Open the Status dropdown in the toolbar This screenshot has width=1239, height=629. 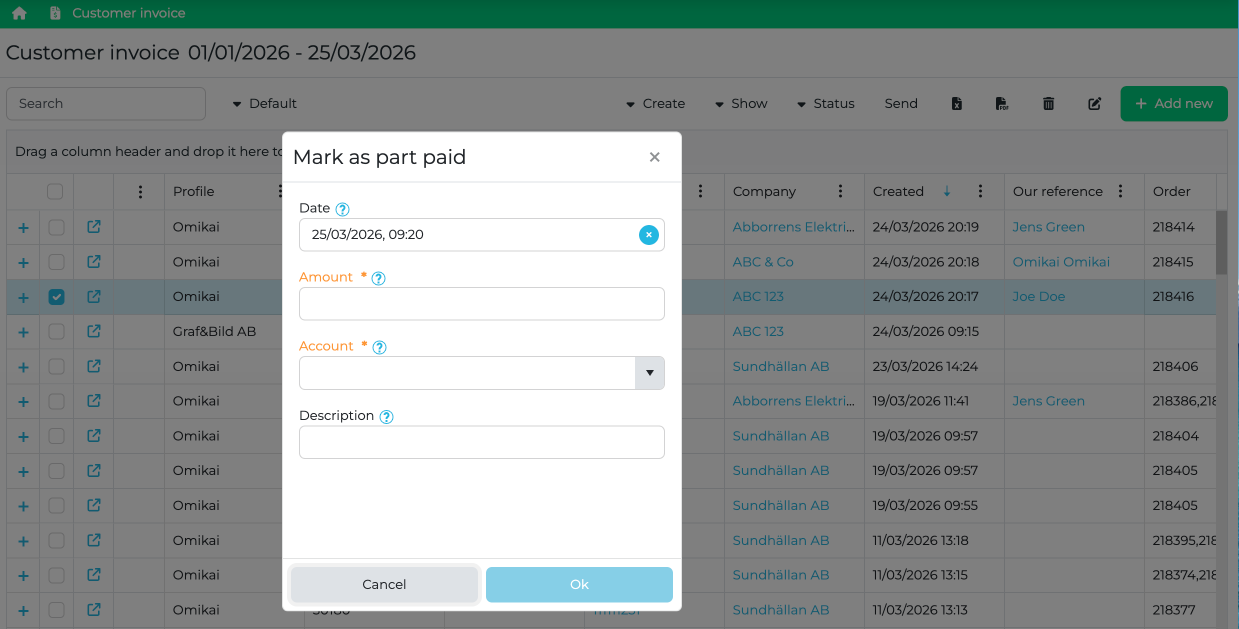825,104
